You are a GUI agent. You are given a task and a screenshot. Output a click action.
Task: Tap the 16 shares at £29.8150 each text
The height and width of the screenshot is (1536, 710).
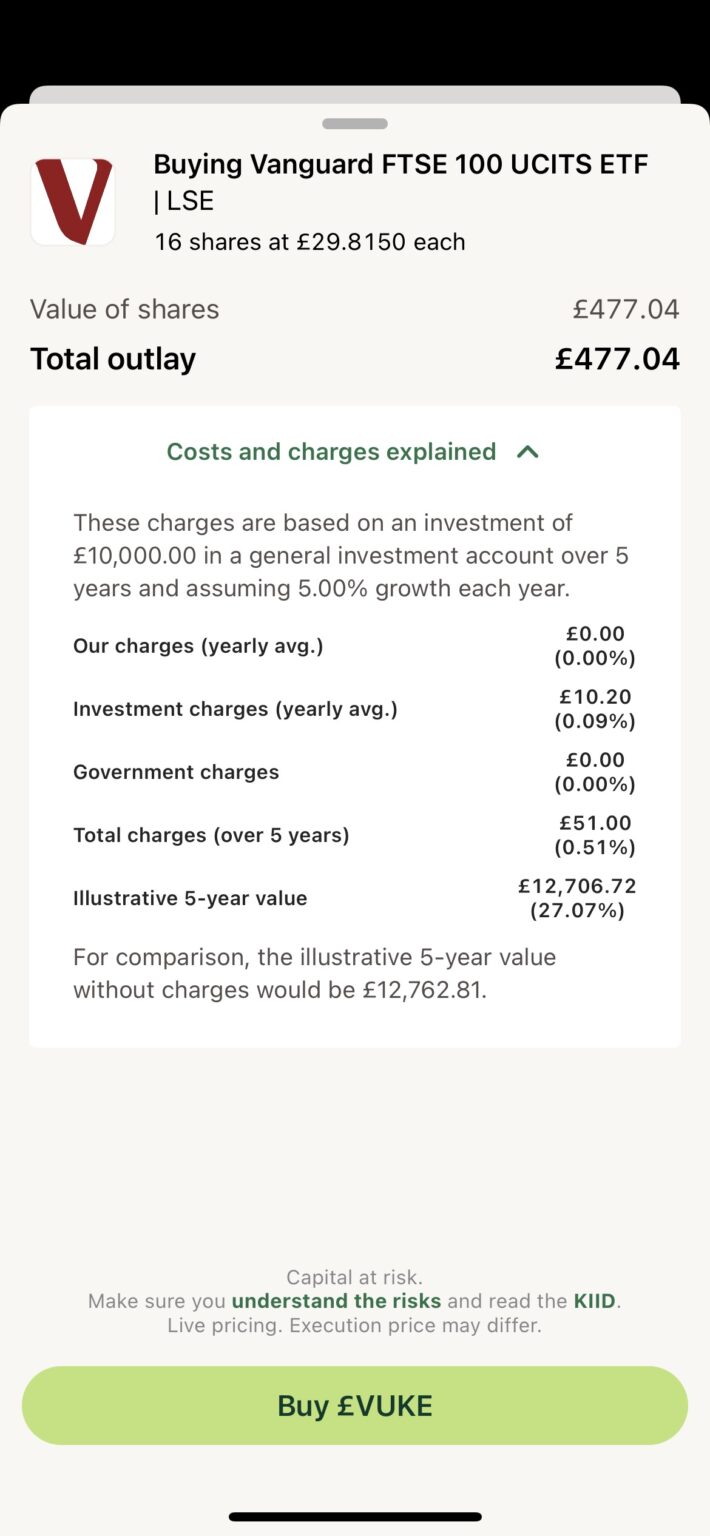click(x=310, y=242)
